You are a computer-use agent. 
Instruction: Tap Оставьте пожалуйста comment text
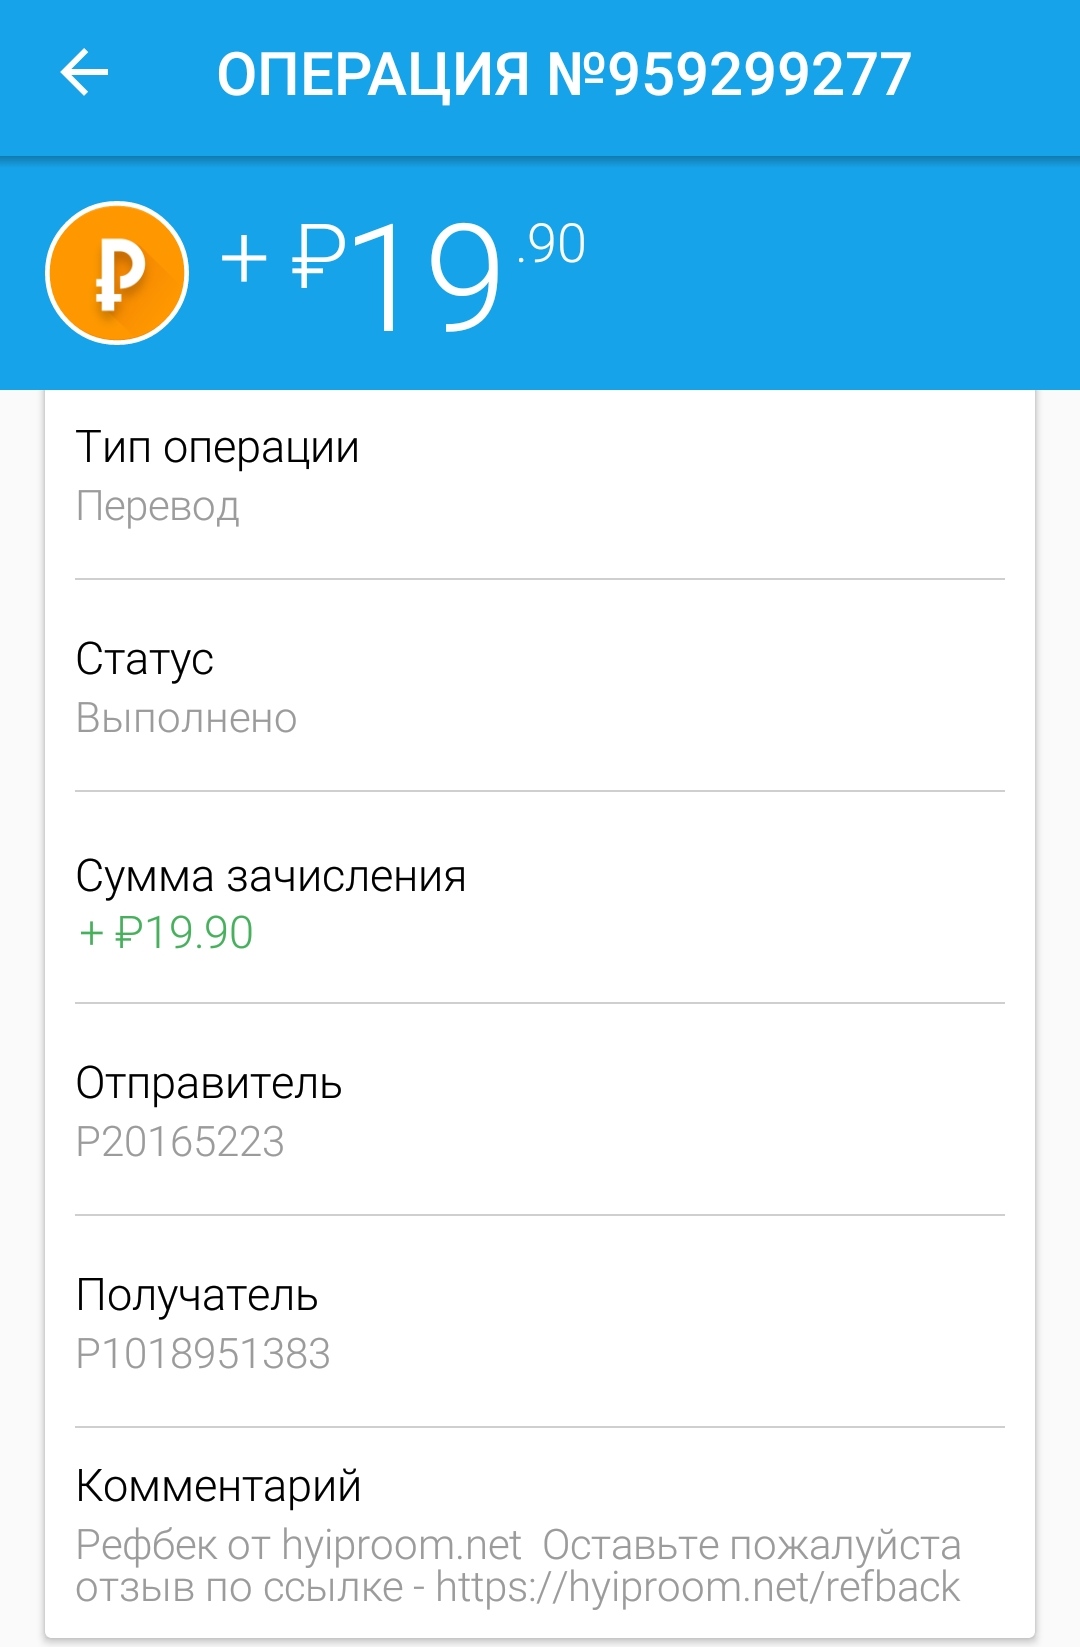pyautogui.click(x=751, y=1545)
